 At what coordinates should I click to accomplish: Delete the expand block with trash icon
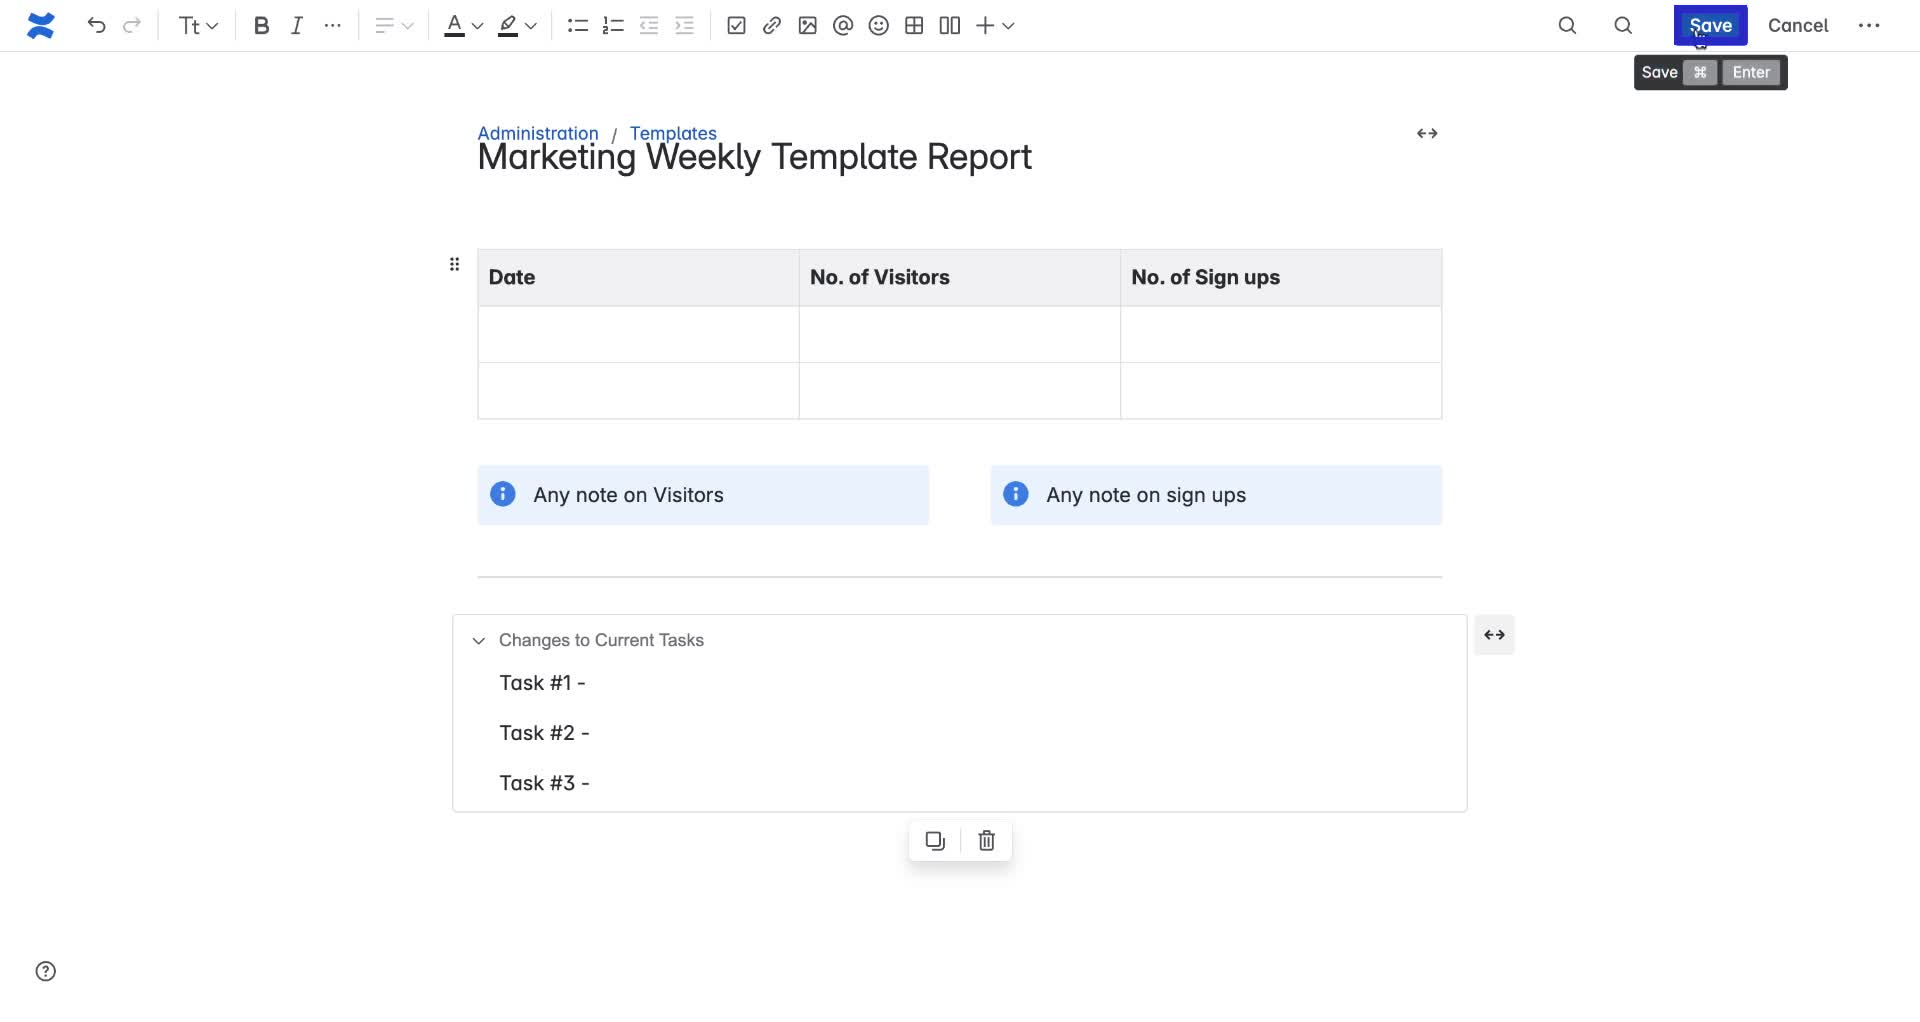coord(986,841)
